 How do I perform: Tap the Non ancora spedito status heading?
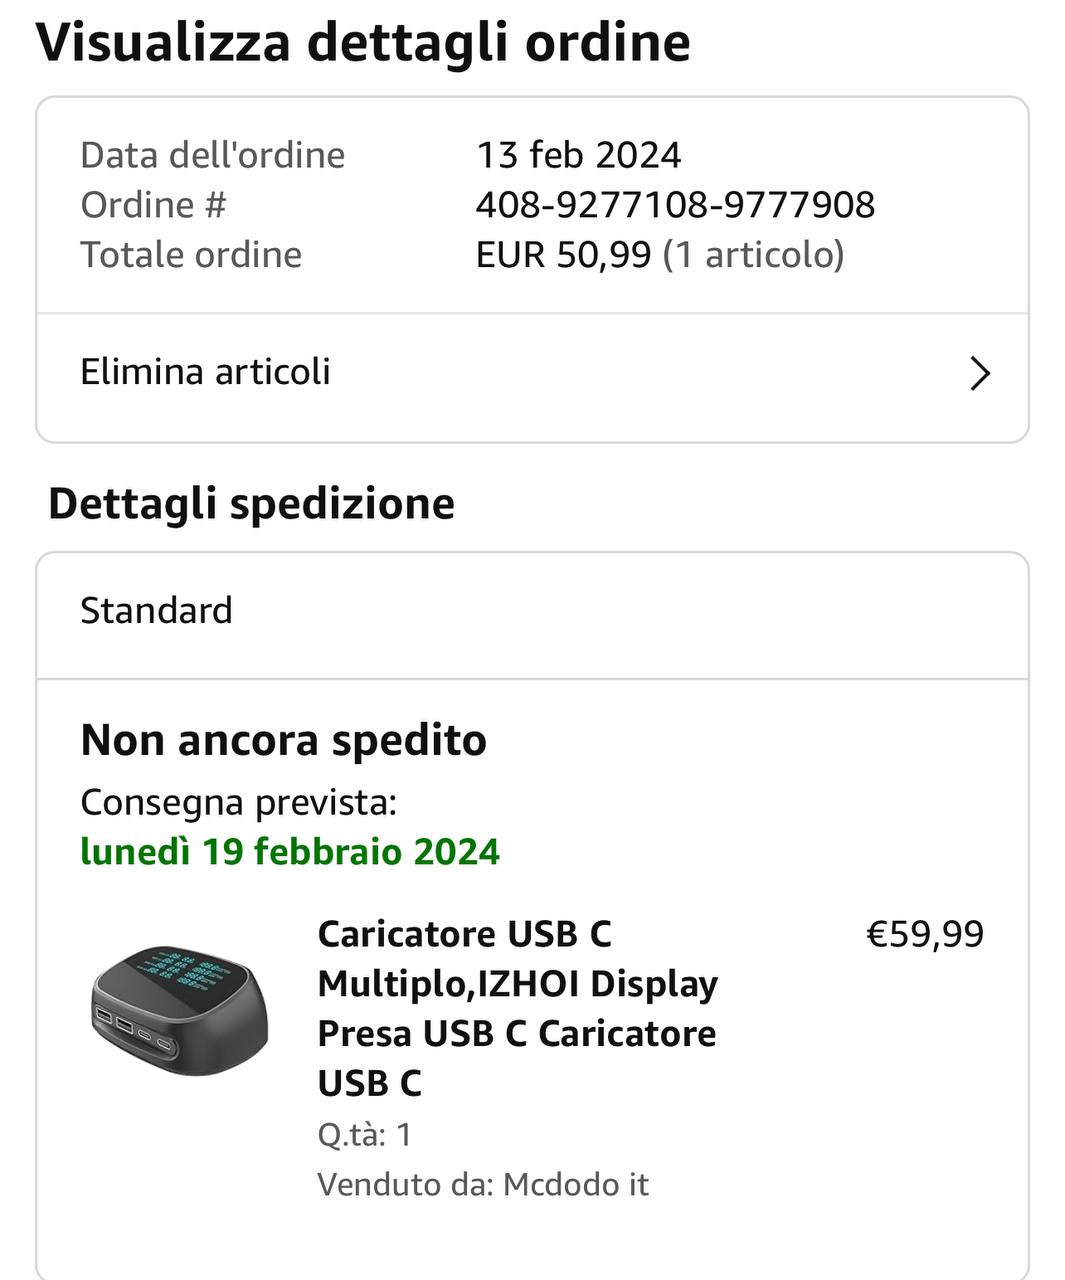[x=283, y=741]
